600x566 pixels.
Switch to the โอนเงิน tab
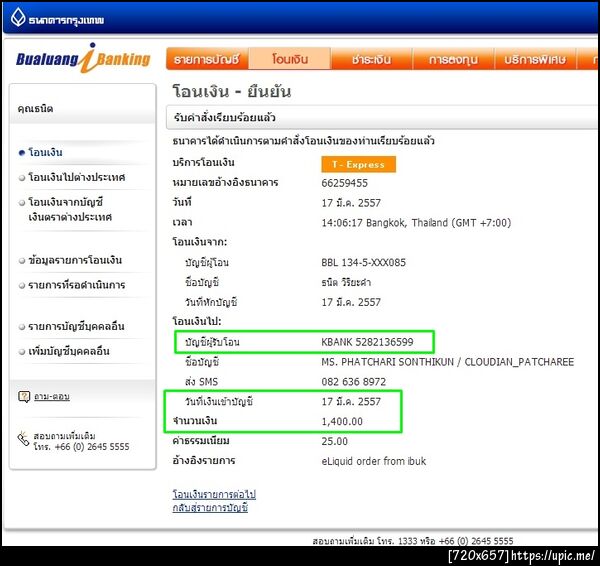(x=290, y=59)
